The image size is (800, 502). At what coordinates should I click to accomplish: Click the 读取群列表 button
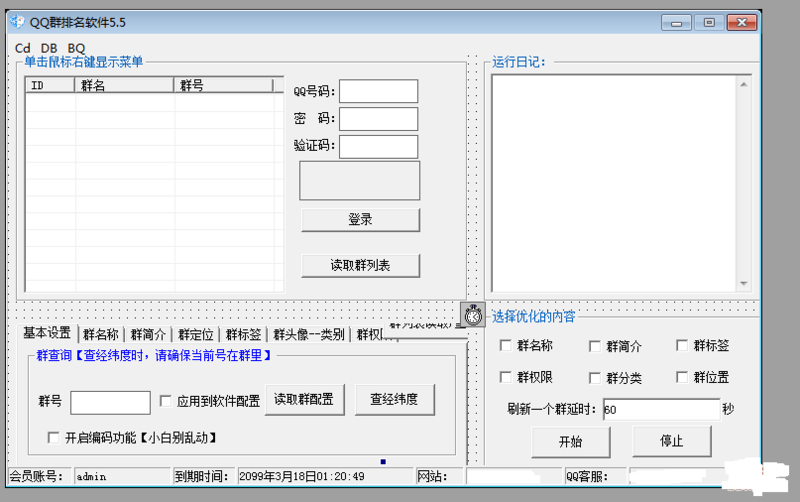pos(360,266)
